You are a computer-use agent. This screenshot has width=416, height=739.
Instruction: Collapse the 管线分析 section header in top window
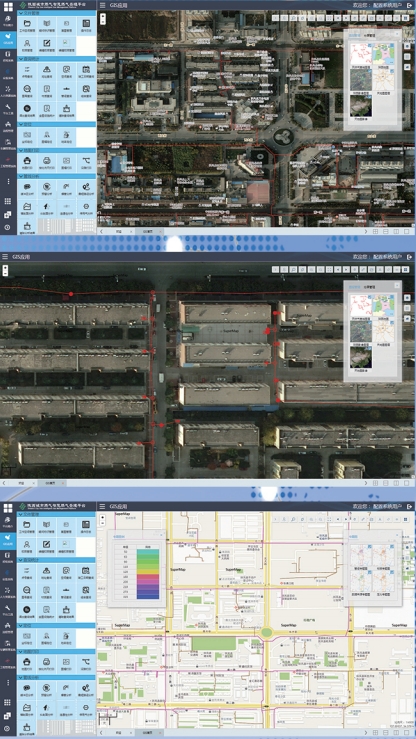pos(57,176)
